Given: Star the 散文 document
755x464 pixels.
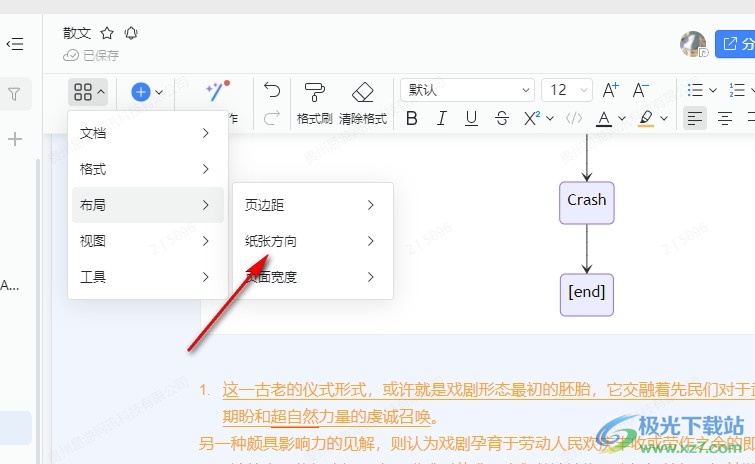Looking at the screenshot, I should click(x=107, y=33).
